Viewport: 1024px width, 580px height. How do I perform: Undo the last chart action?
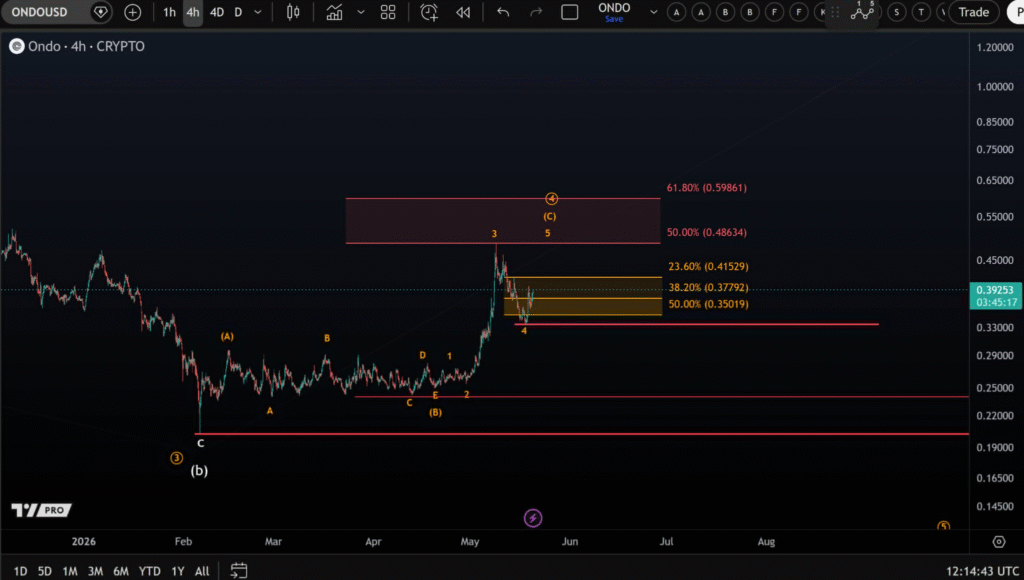click(x=503, y=12)
